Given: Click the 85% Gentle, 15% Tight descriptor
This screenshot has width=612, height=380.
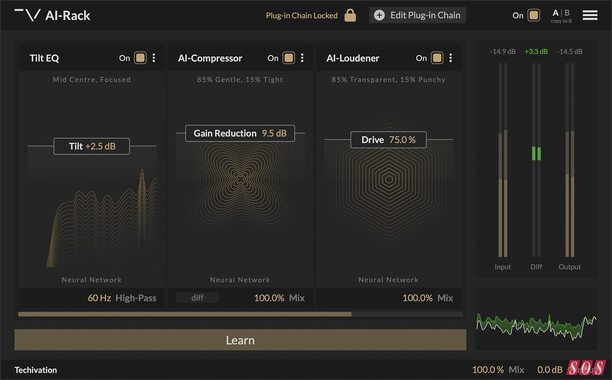Looking at the screenshot, I should pos(240,80).
